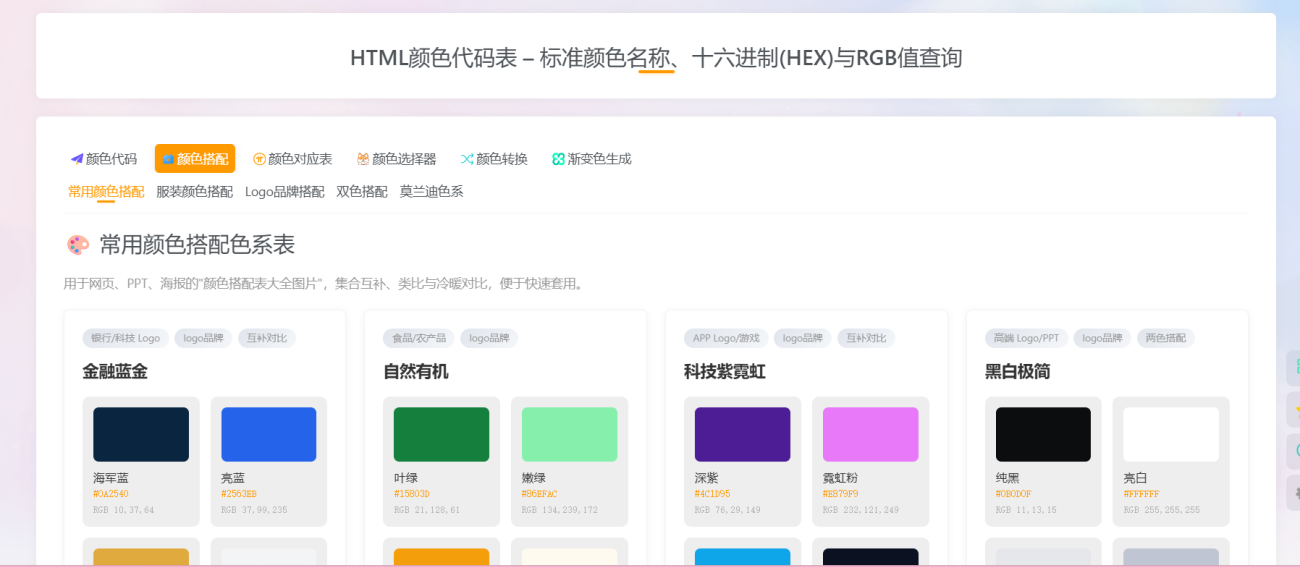
Task: Click the logo品牌 tag in 自然有机 card
Action: [489, 338]
